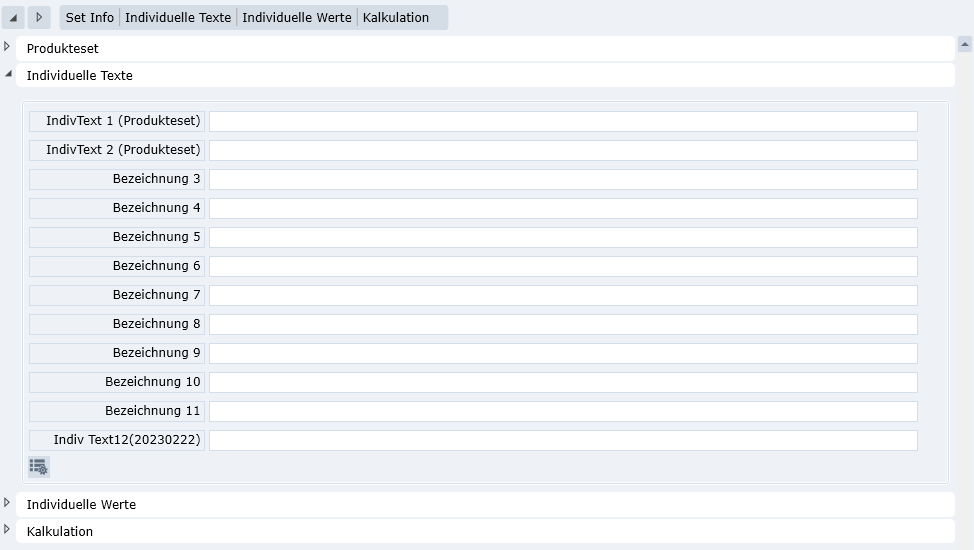Open the list settings icon below text fields
974x550 pixels.
pyautogui.click(x=39, y=467)
